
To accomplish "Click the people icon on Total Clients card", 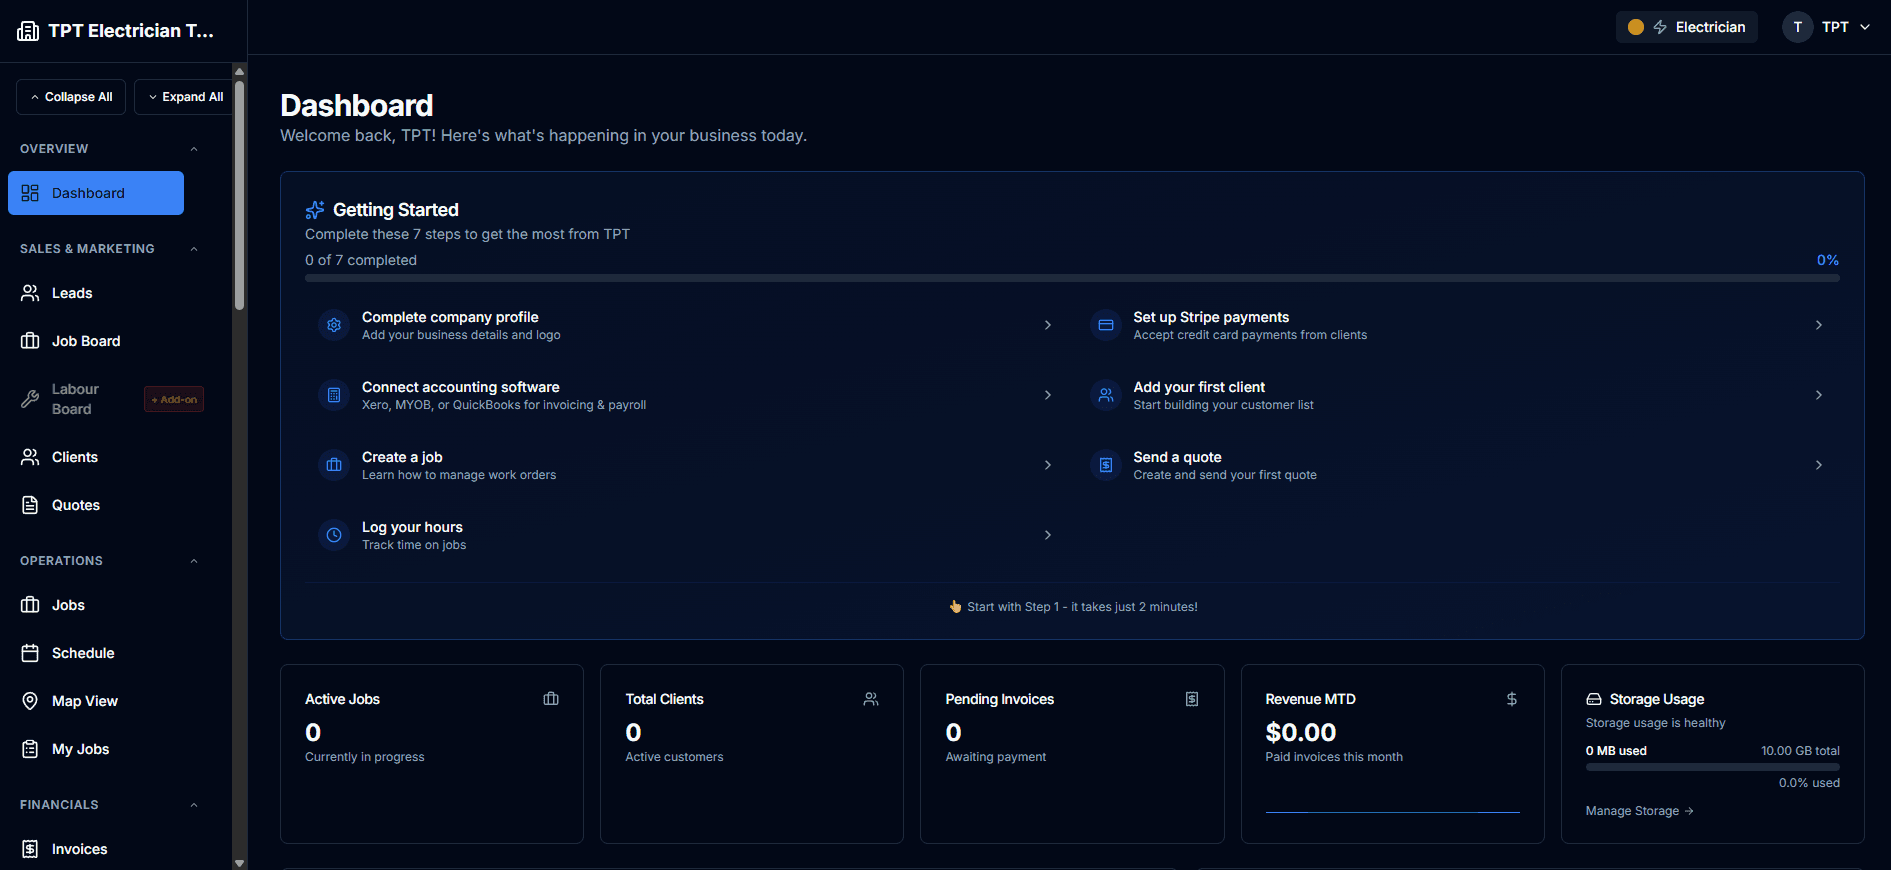I will point(871,699).
